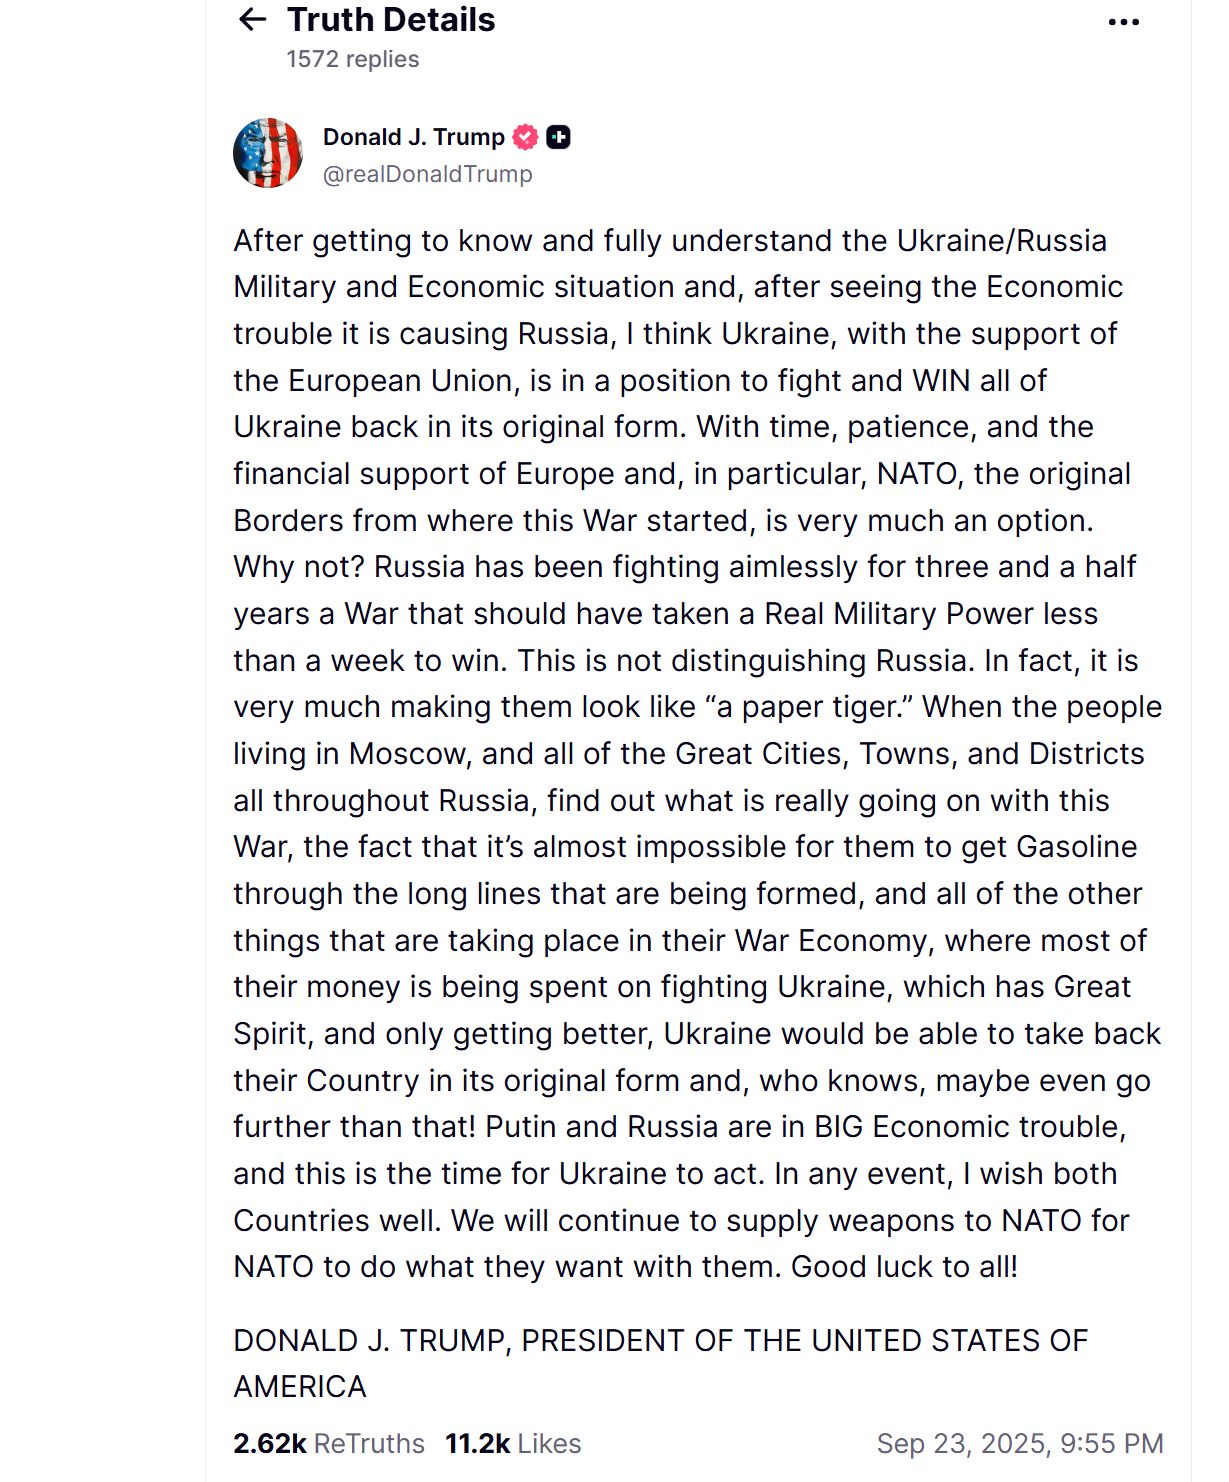Click the 1572 replies count
This screenshot has width=1229, height=1482.
(352, 59)
